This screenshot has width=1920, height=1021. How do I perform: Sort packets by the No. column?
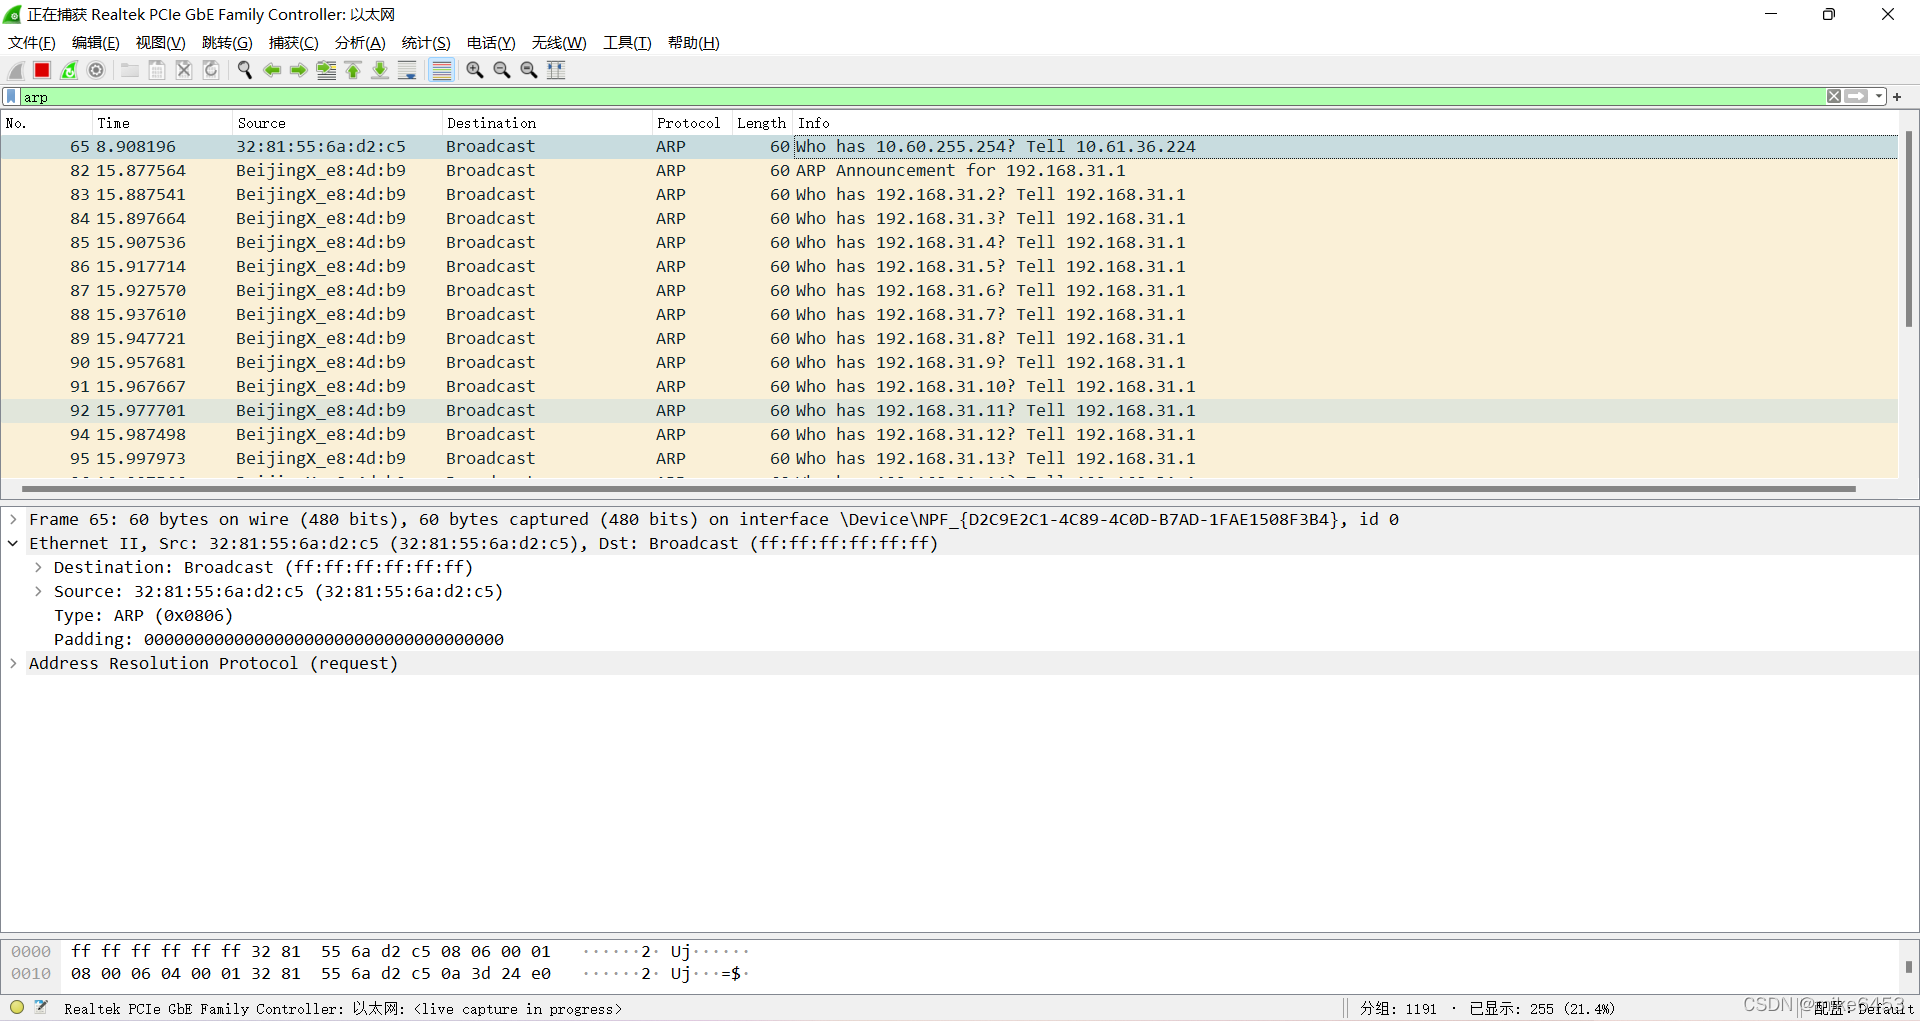(46, 123)
